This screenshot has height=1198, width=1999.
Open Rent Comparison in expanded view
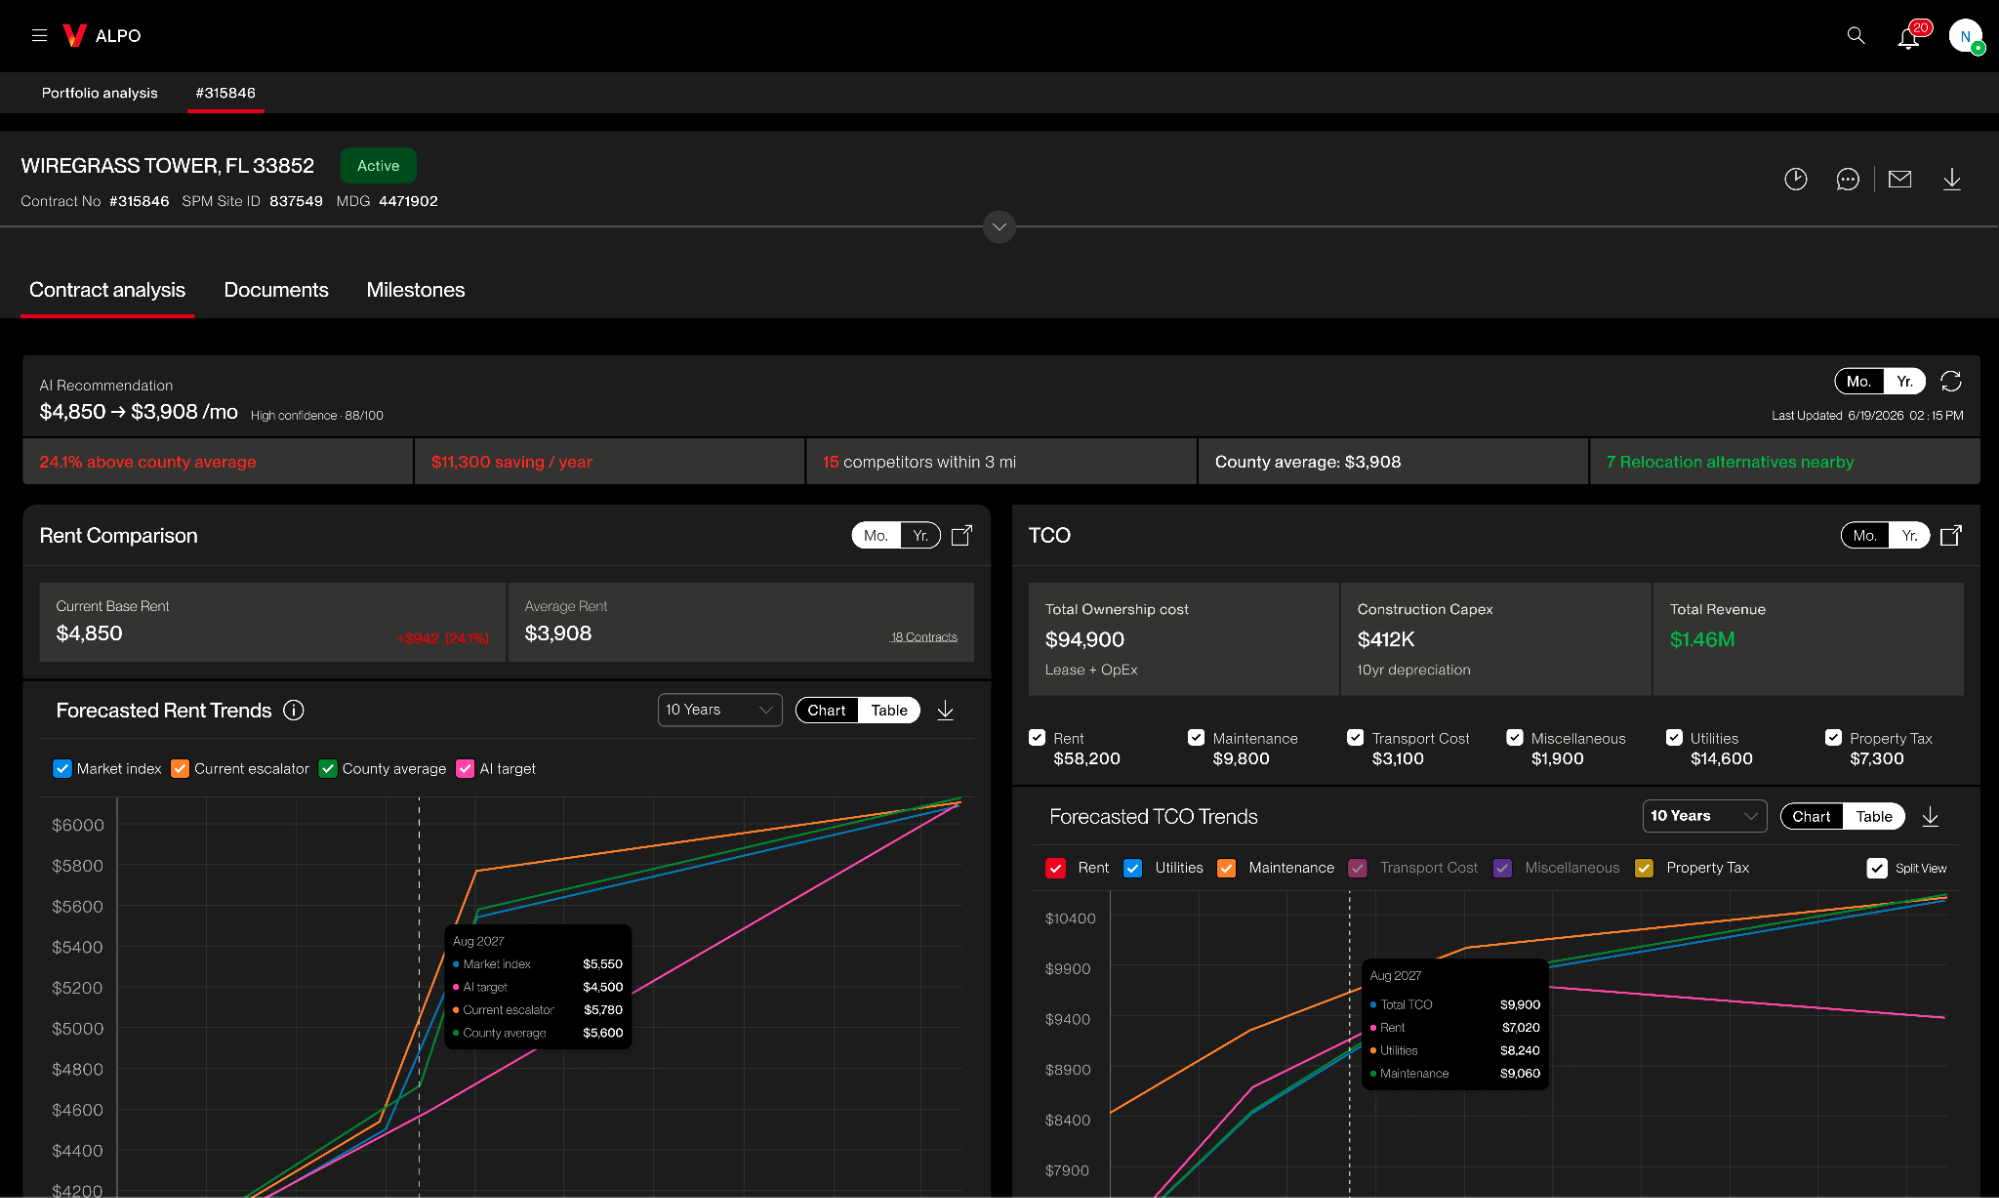pyautogui.click(x=961, y=535)
